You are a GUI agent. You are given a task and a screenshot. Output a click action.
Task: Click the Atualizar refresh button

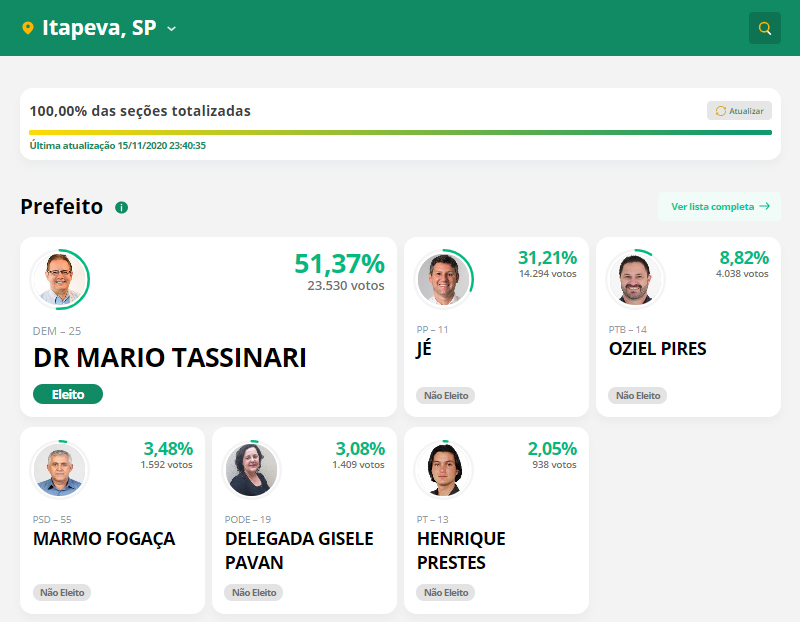[x=739, y=111]
